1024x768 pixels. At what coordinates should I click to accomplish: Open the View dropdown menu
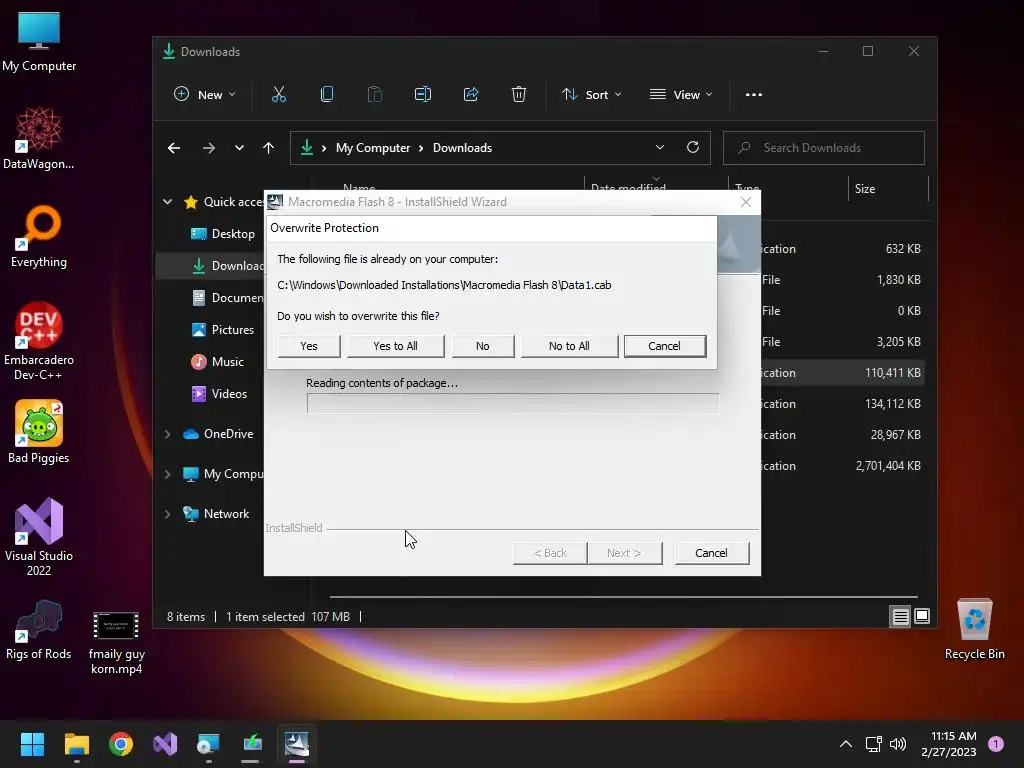point(681,95)
